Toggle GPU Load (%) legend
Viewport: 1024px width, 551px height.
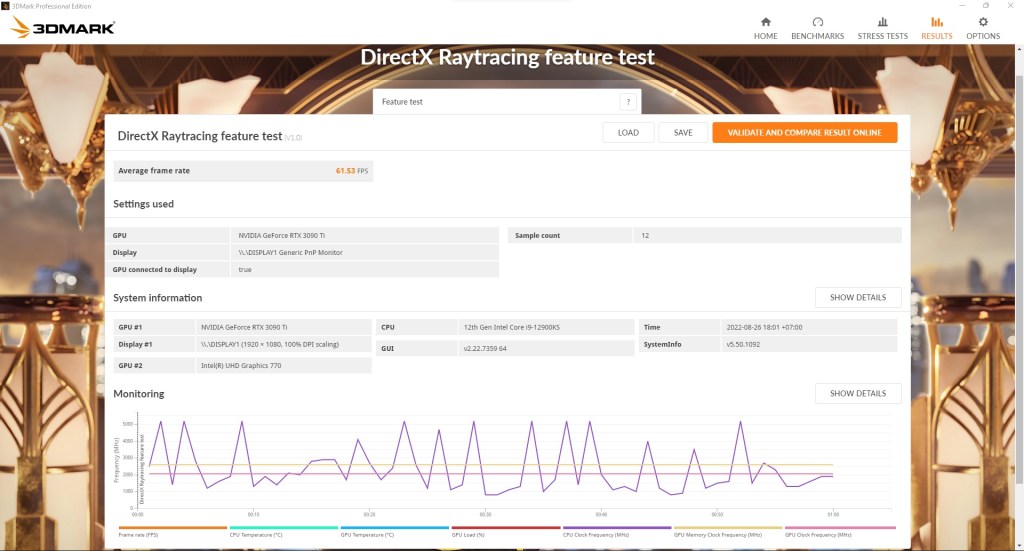click(505, 531)
